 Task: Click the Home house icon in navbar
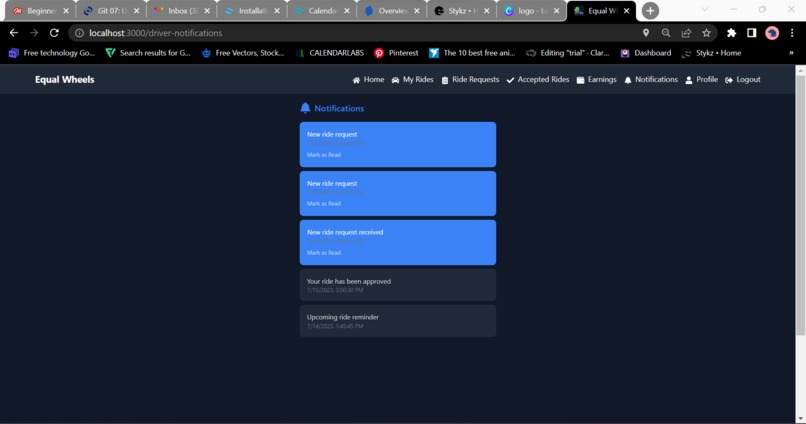point(356,80)
